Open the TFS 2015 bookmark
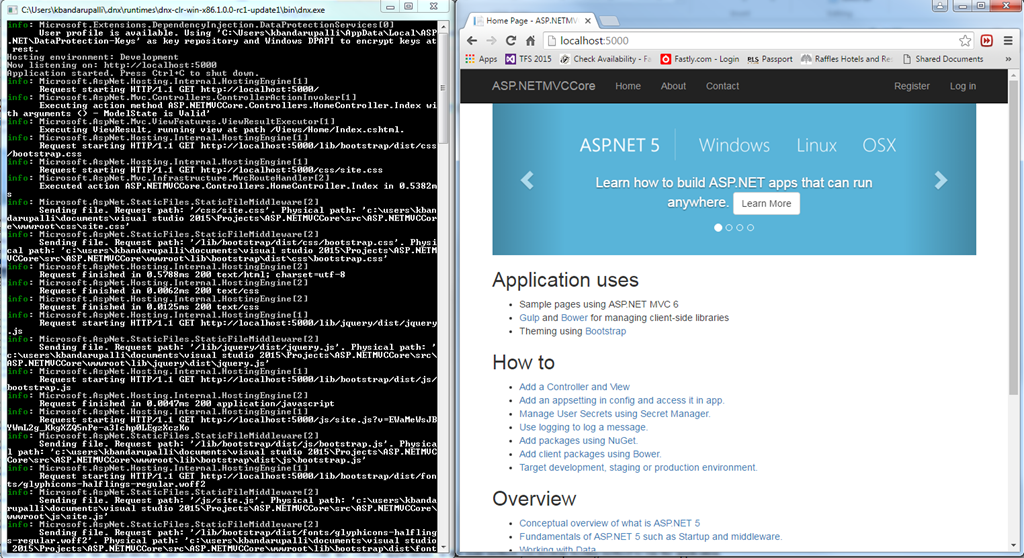Screen dimensions: 1024x558 point(528,59)
